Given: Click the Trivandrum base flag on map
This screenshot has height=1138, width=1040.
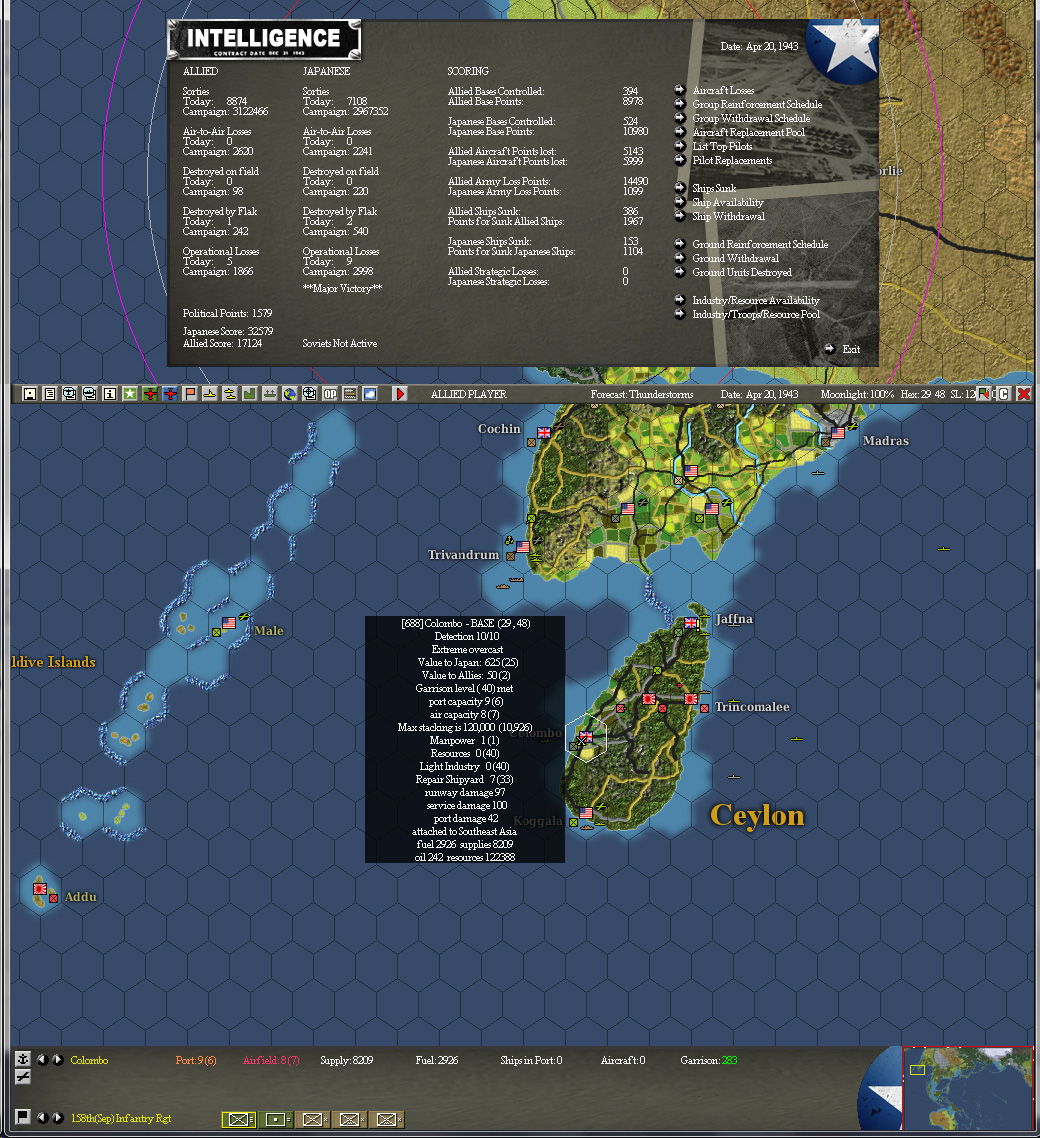Looking at the screenshot, I should pyautogui.click(x=523, y=547).
